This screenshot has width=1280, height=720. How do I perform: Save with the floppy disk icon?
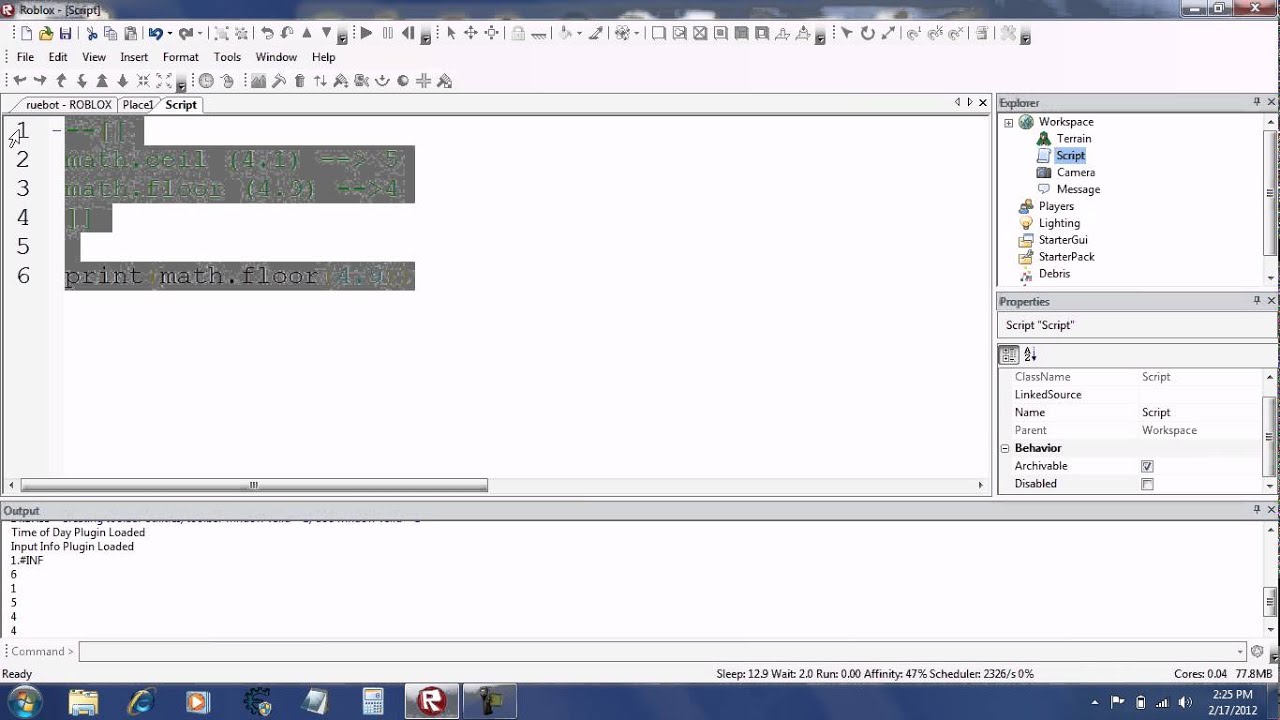click(65, 33)
